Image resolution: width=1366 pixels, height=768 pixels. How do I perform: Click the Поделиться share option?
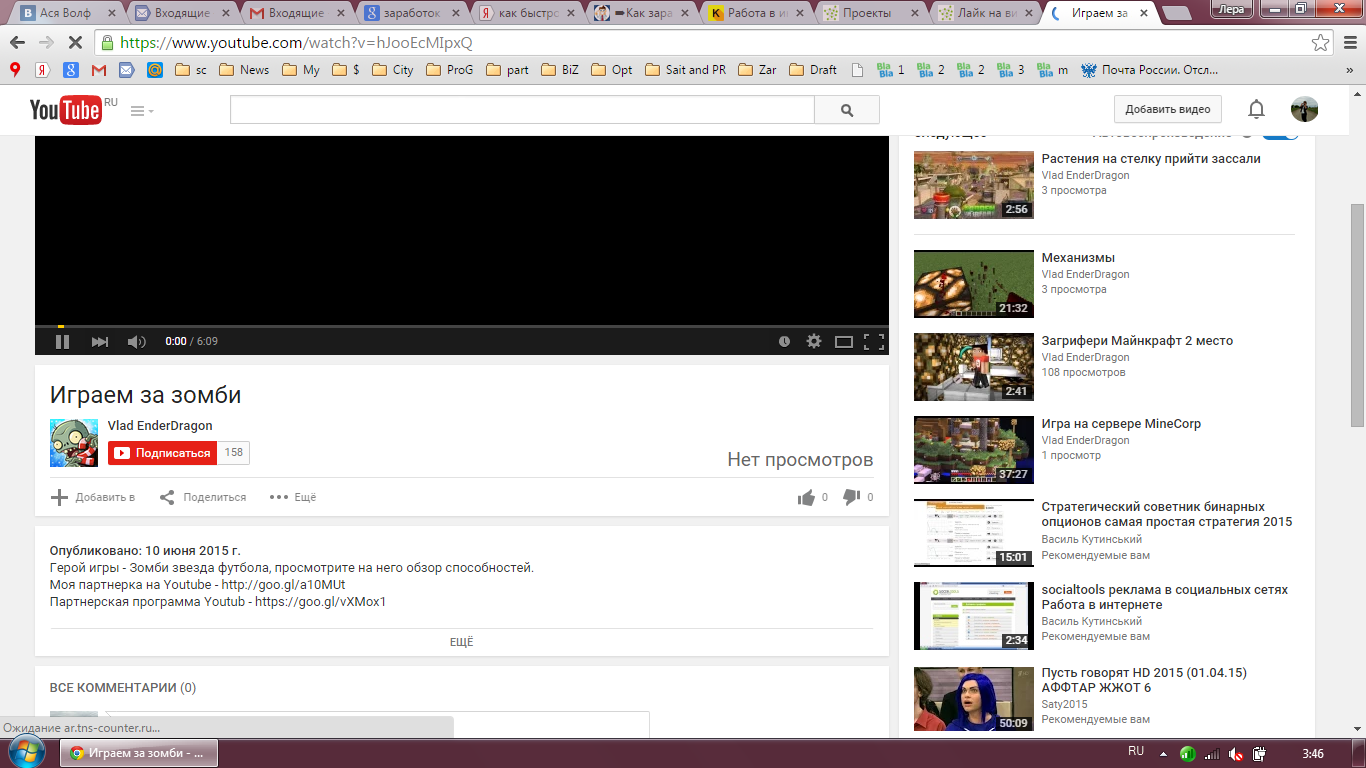203,497
